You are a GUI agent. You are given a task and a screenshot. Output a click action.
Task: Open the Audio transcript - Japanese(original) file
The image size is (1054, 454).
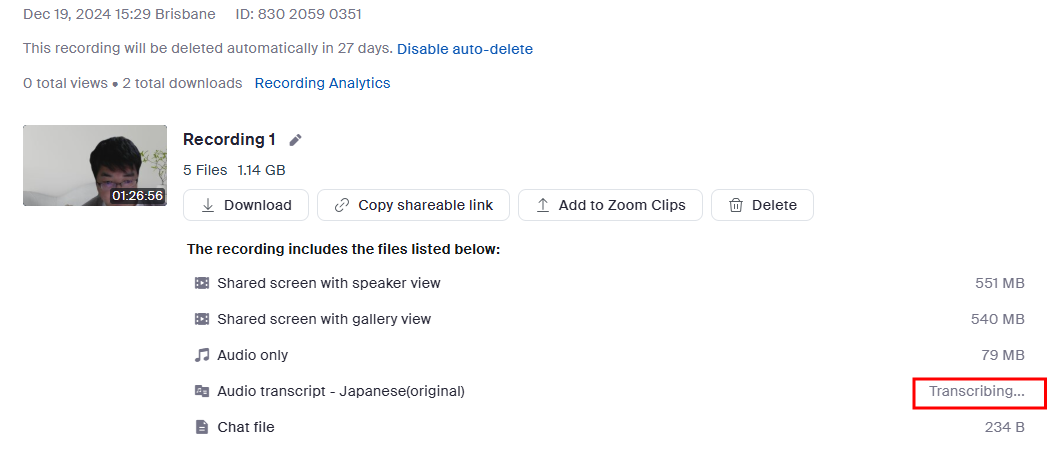341,391
